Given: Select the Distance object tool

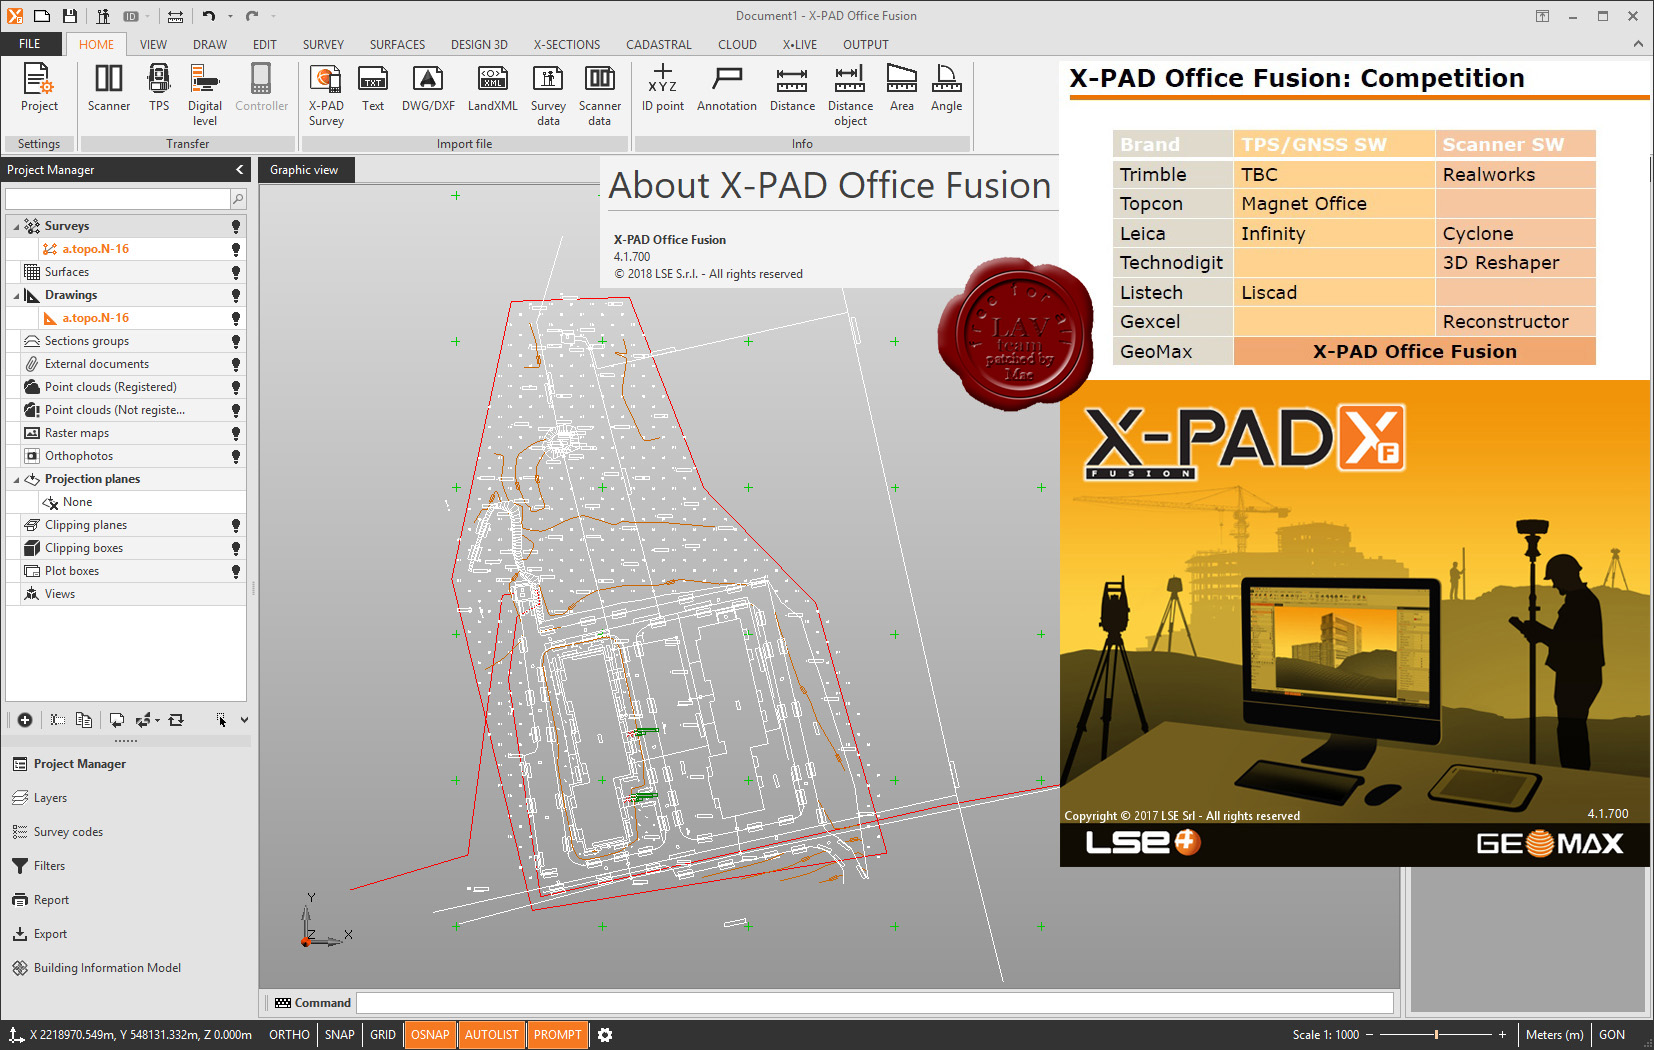Looking at the screenshot, I should 850,95.
